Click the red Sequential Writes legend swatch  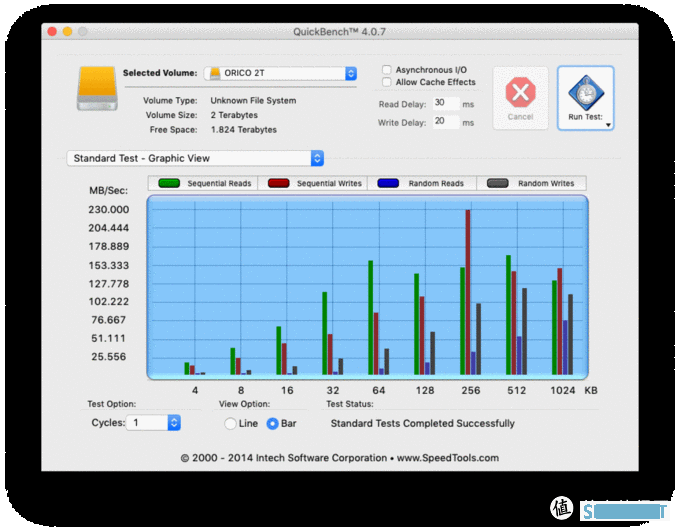click(278, 183)
